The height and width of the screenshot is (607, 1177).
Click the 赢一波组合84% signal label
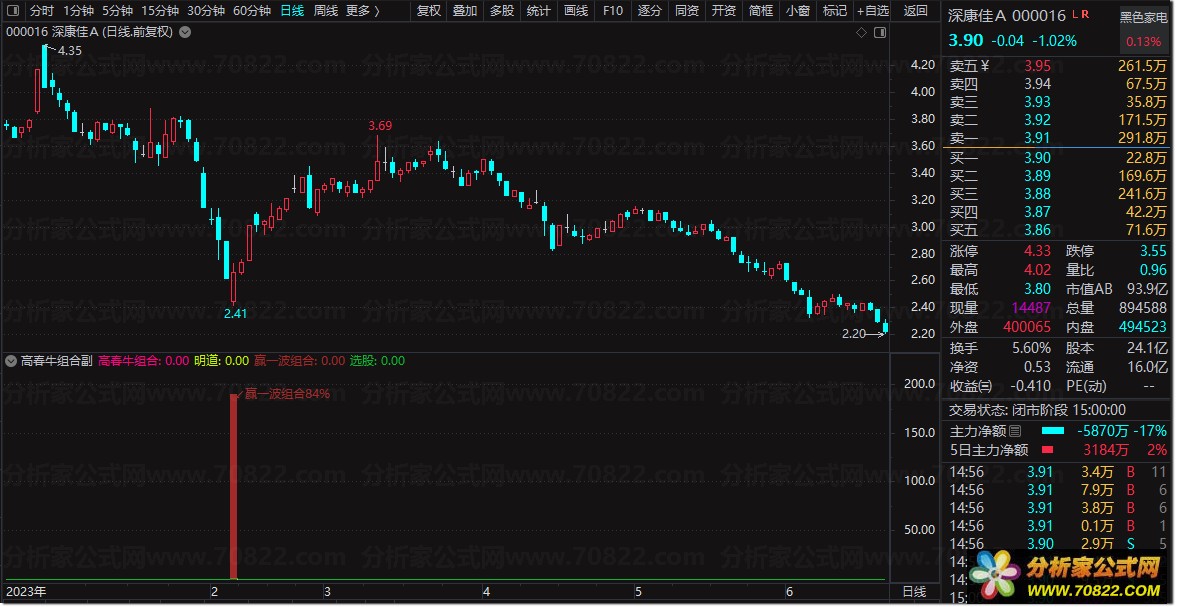click(287, 393)
